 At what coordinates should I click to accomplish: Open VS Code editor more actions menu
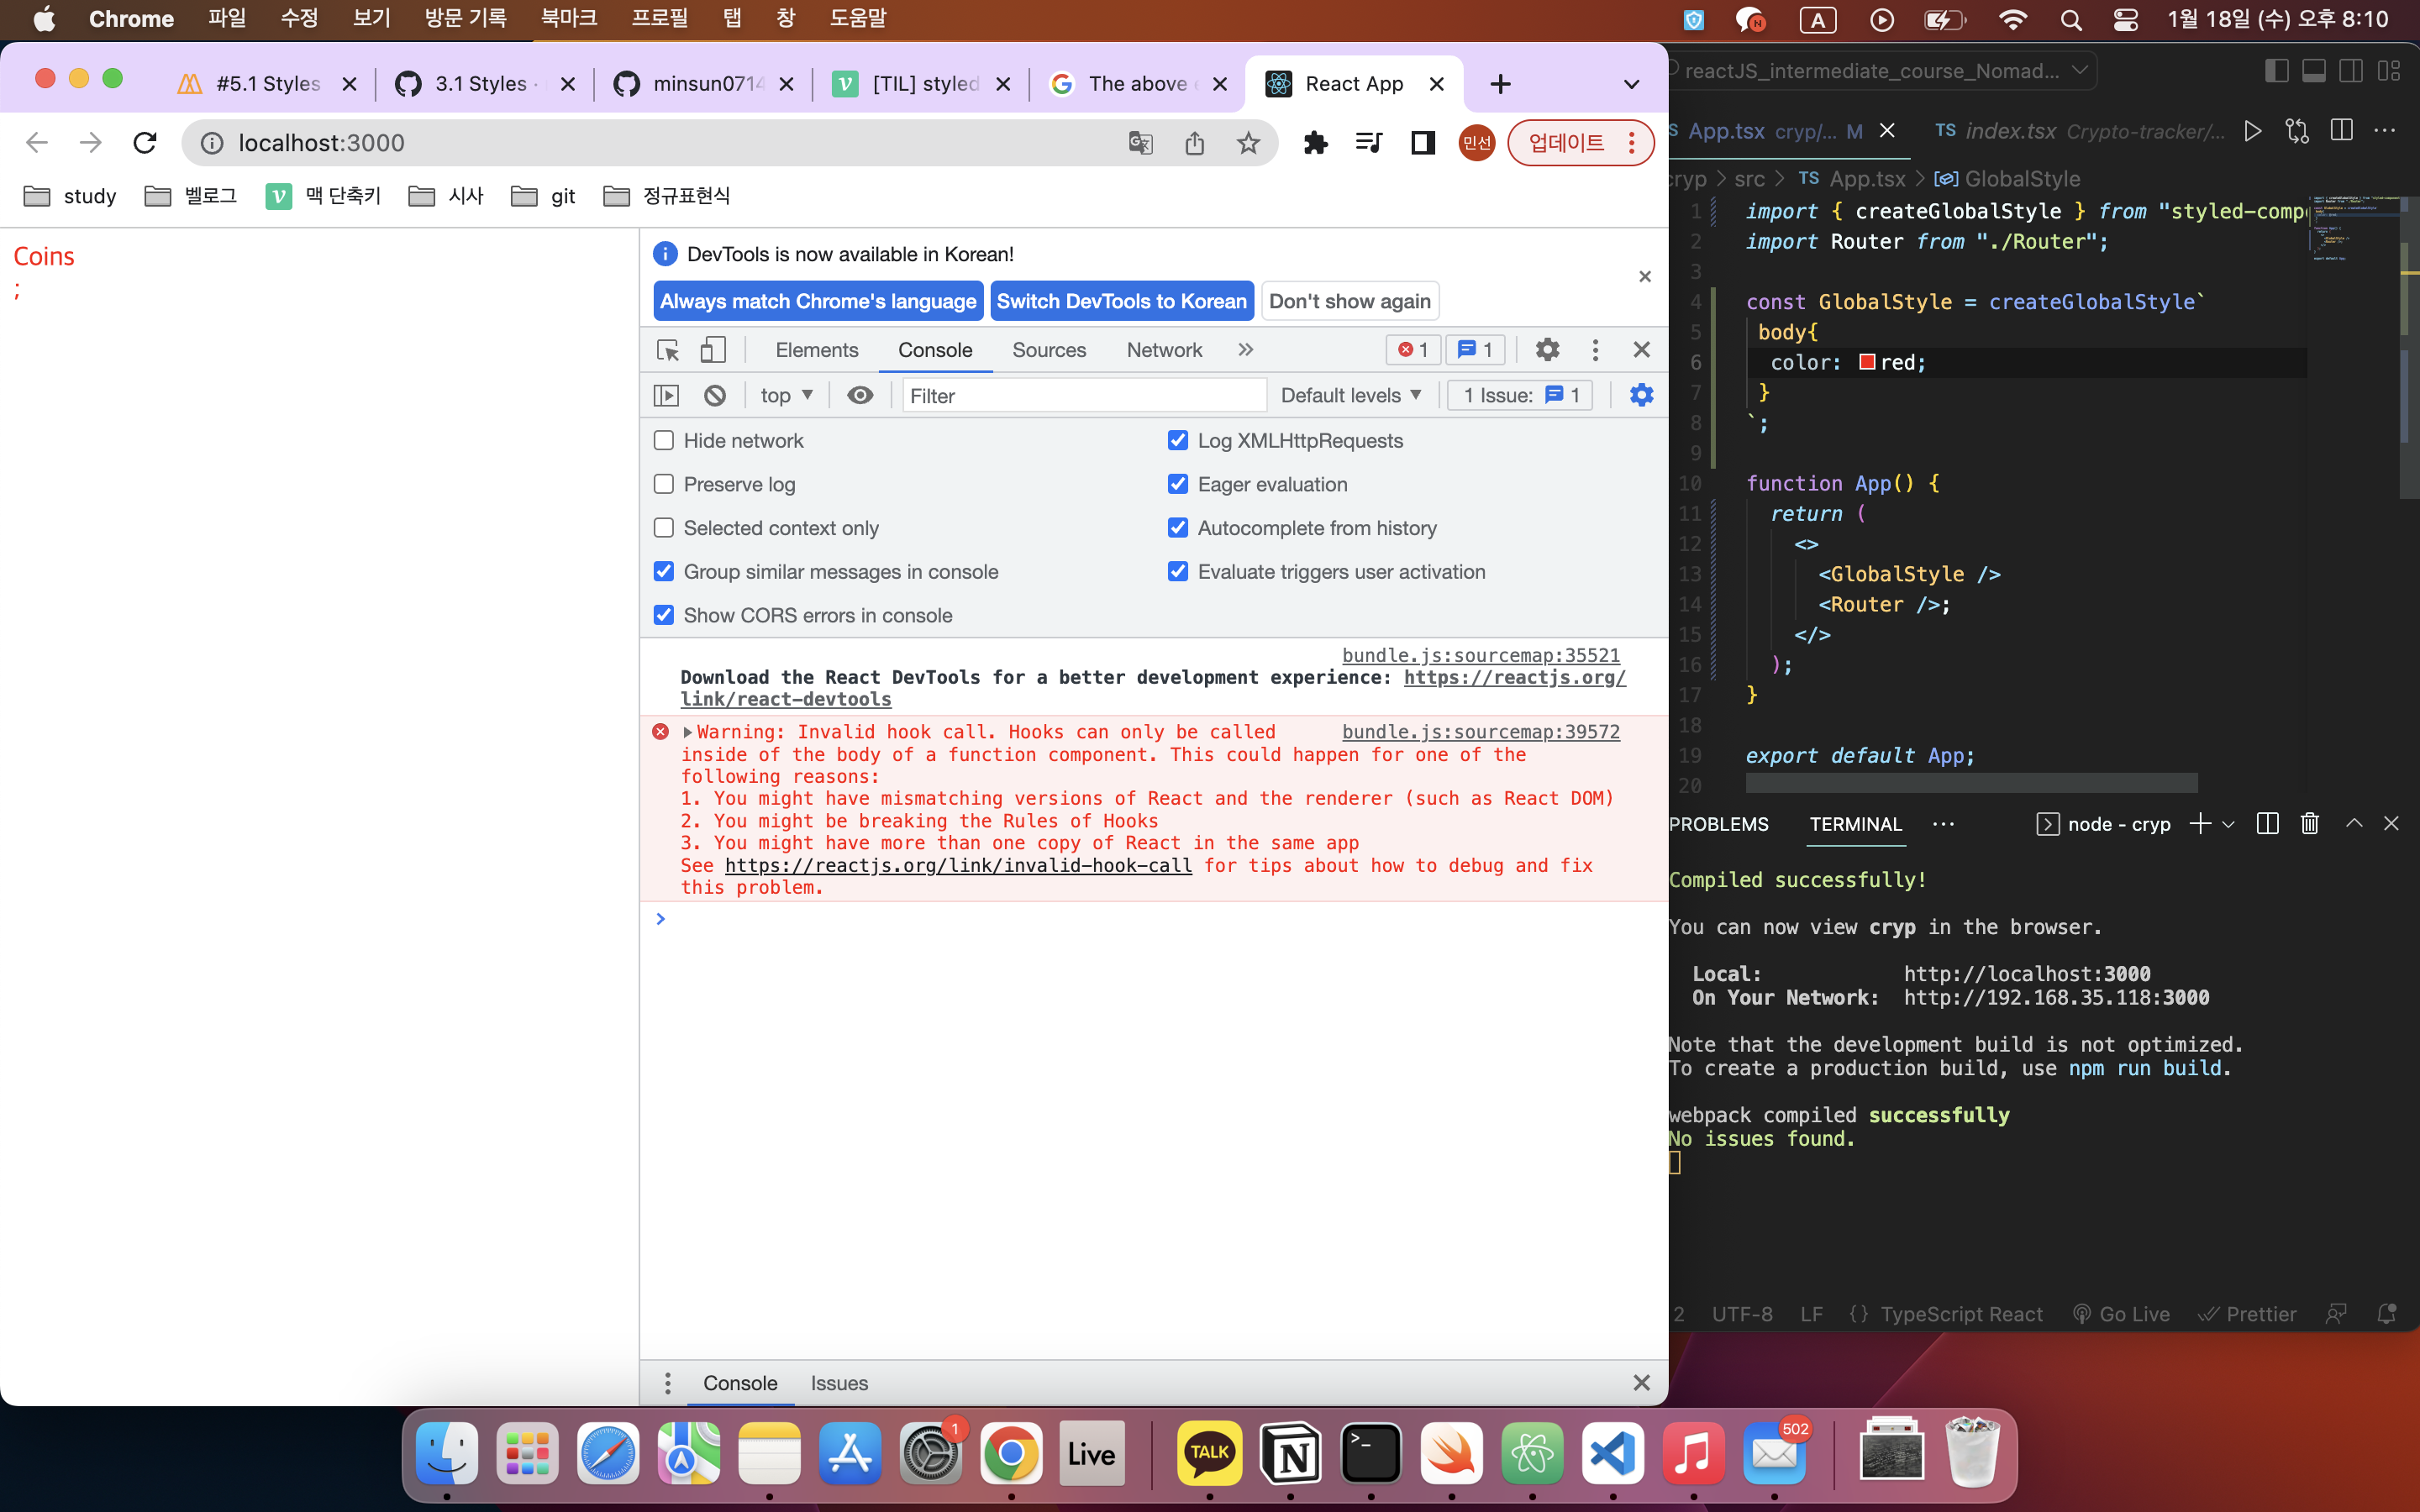click(2385, 131)
